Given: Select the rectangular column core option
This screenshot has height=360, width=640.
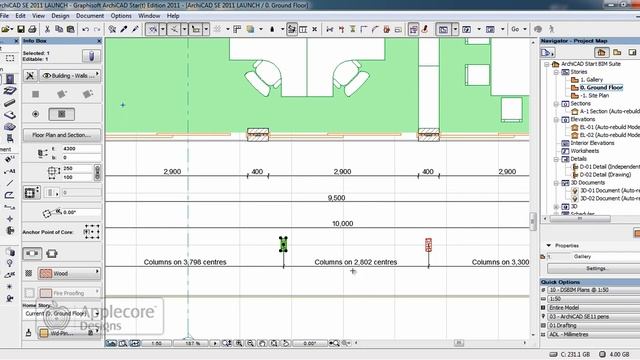Looking at the screenshot, I should pyautogui.click(x=62, y=114).
